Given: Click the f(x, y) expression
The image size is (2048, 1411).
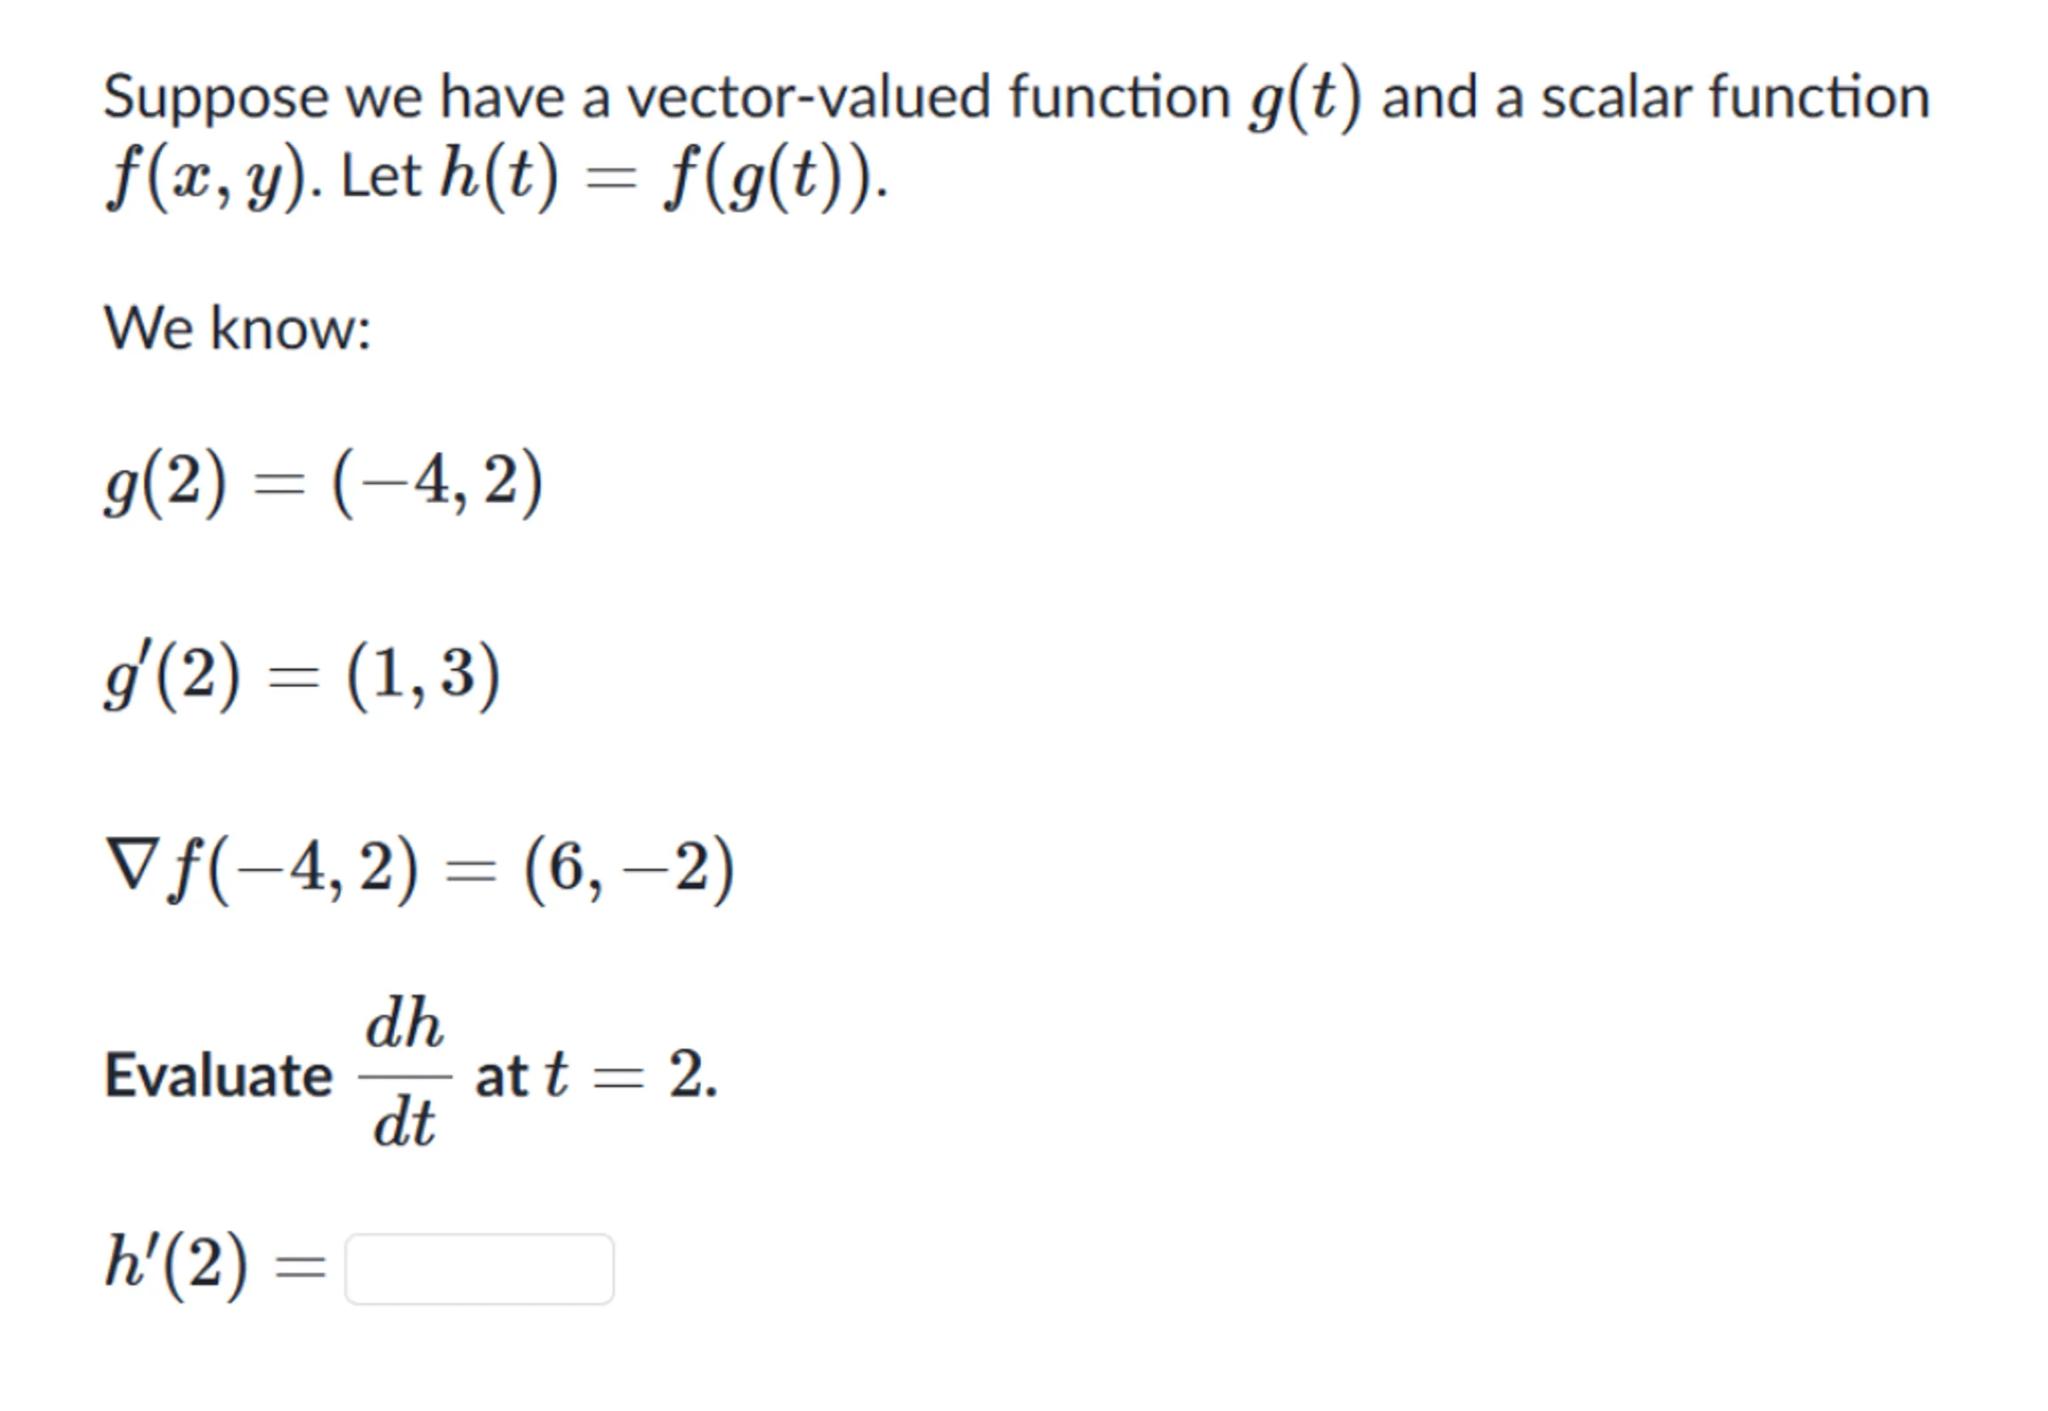Looking at the screenshot, I should coord(206,178).
